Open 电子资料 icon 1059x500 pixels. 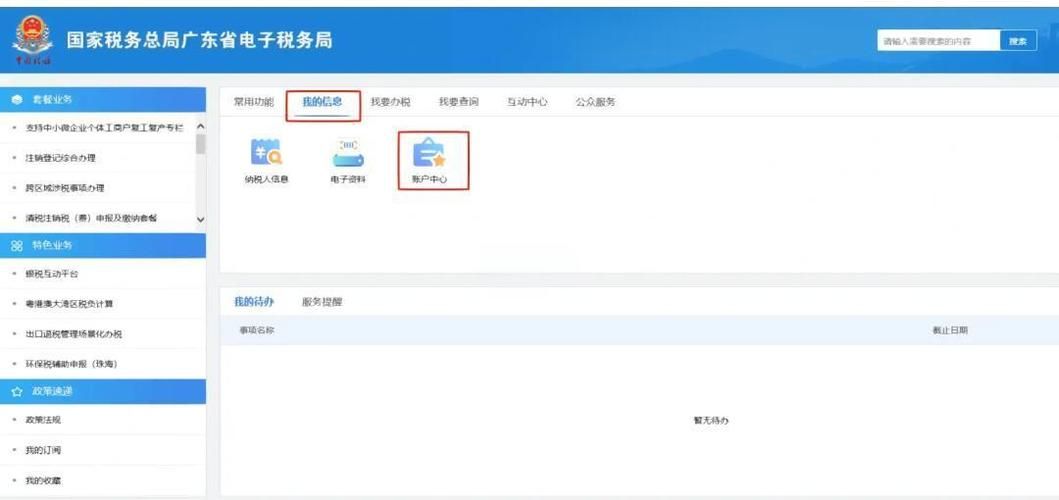tap(348, 152)
